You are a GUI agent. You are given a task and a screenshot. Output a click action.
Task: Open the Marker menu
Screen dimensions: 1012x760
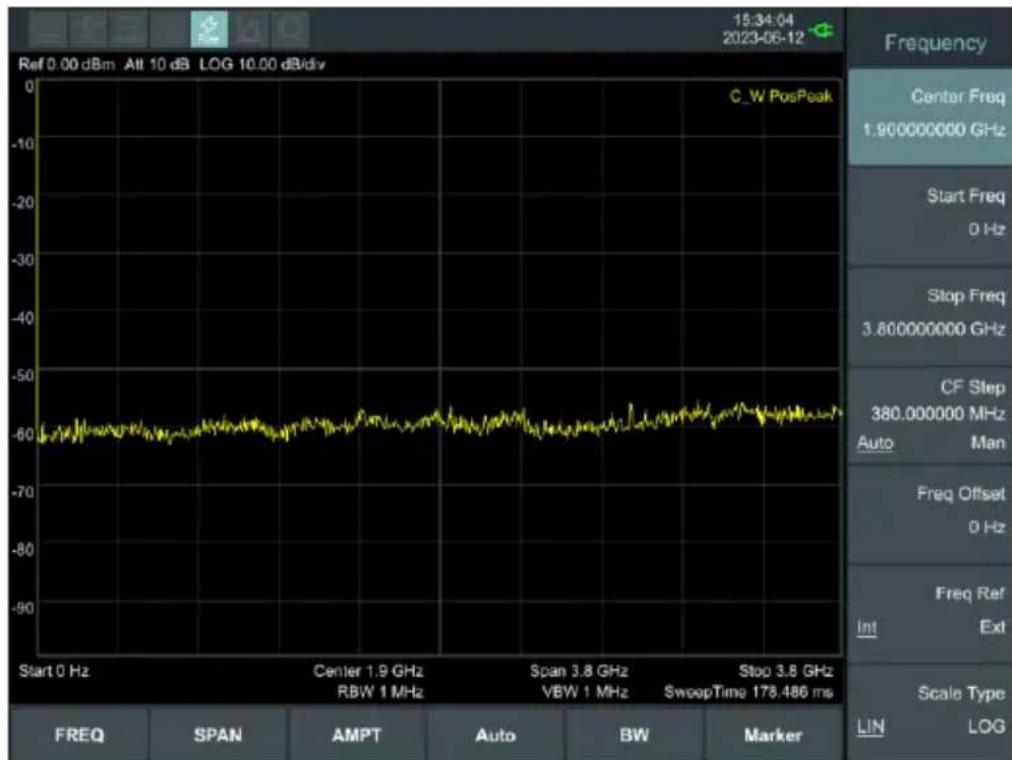click(773, 735)
